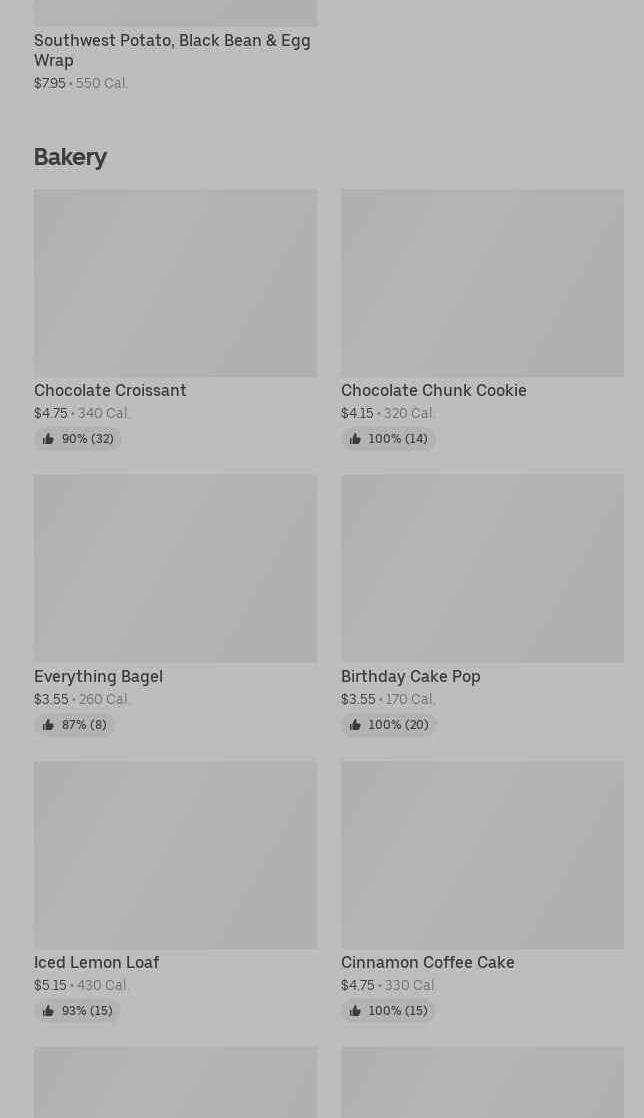
Task: Open the Birthday Cake Pop item photo
Action: (482, 568)
